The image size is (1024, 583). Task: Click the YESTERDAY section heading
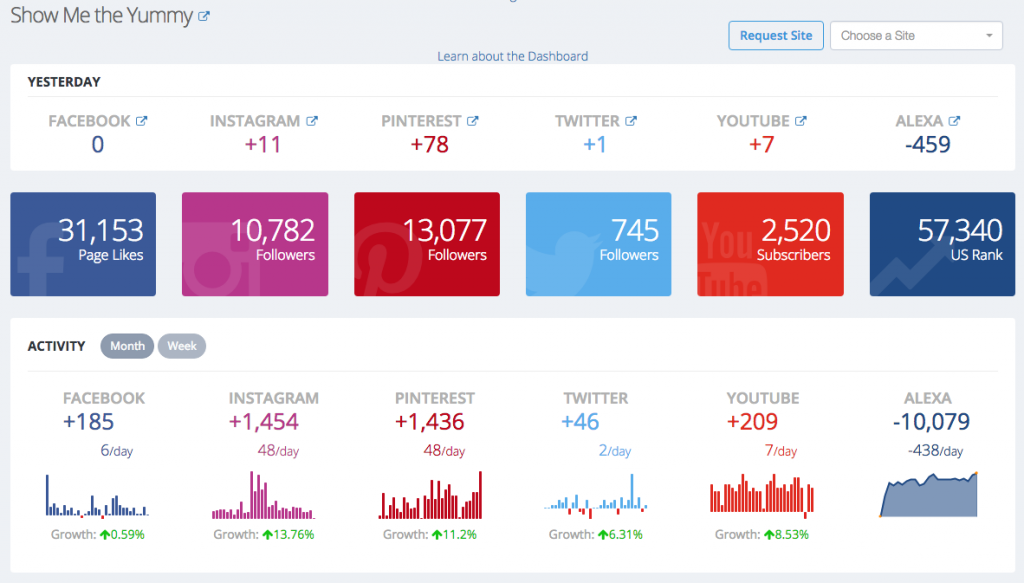click(x=64, y=82)
